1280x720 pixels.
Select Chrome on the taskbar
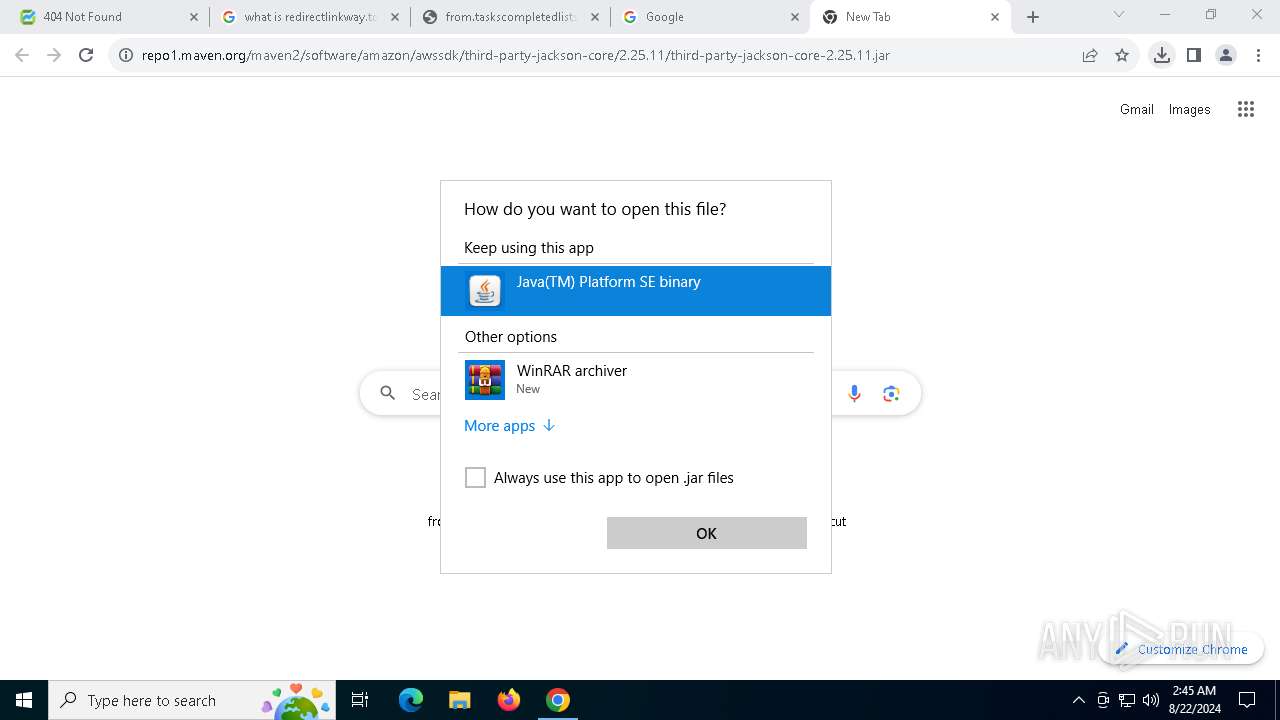(558, 700)
